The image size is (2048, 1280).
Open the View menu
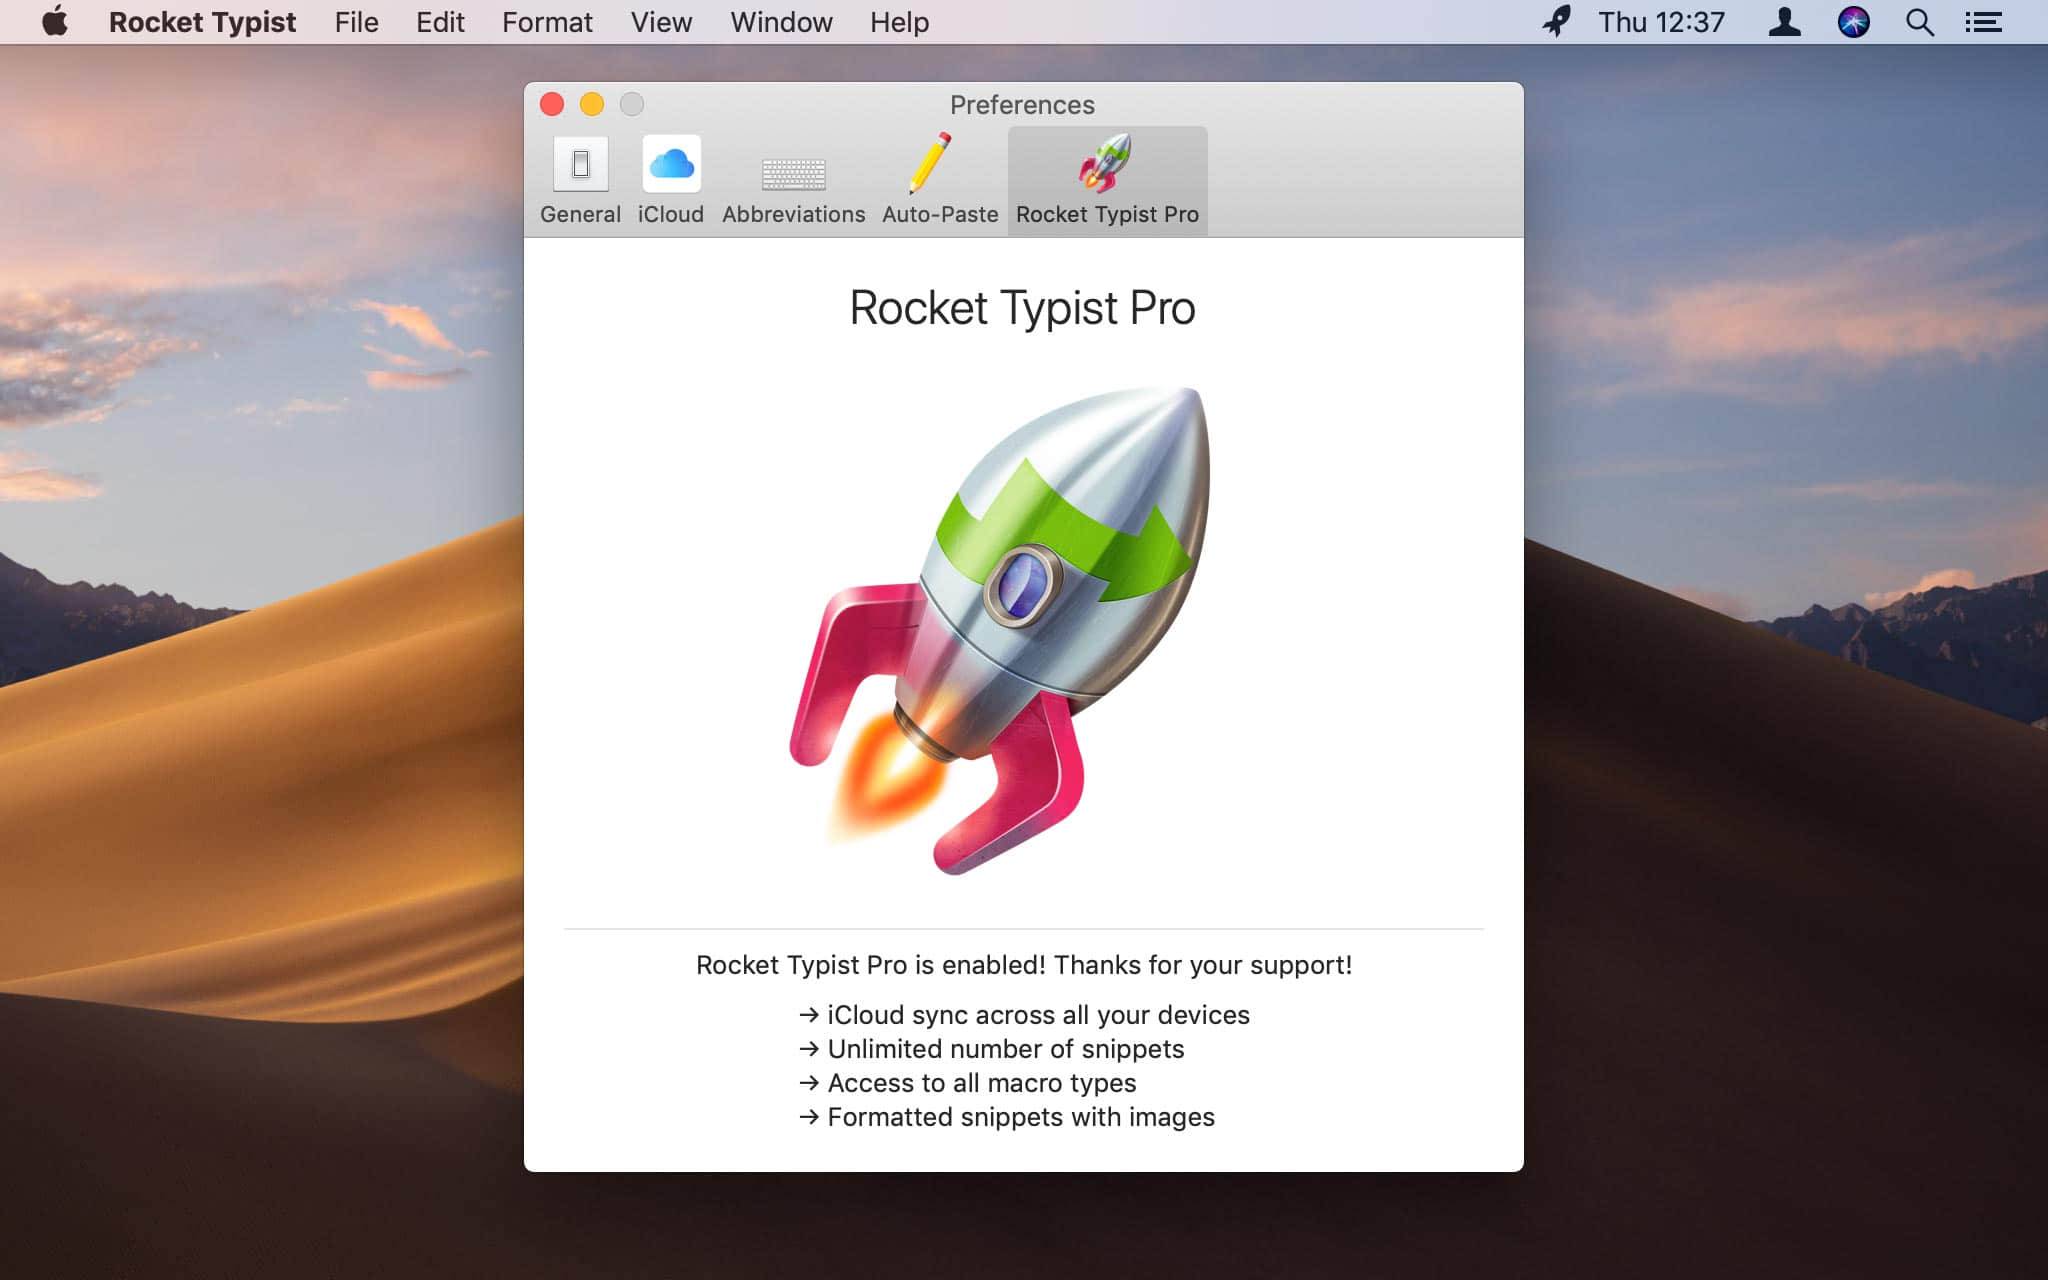tap(661, 22)
